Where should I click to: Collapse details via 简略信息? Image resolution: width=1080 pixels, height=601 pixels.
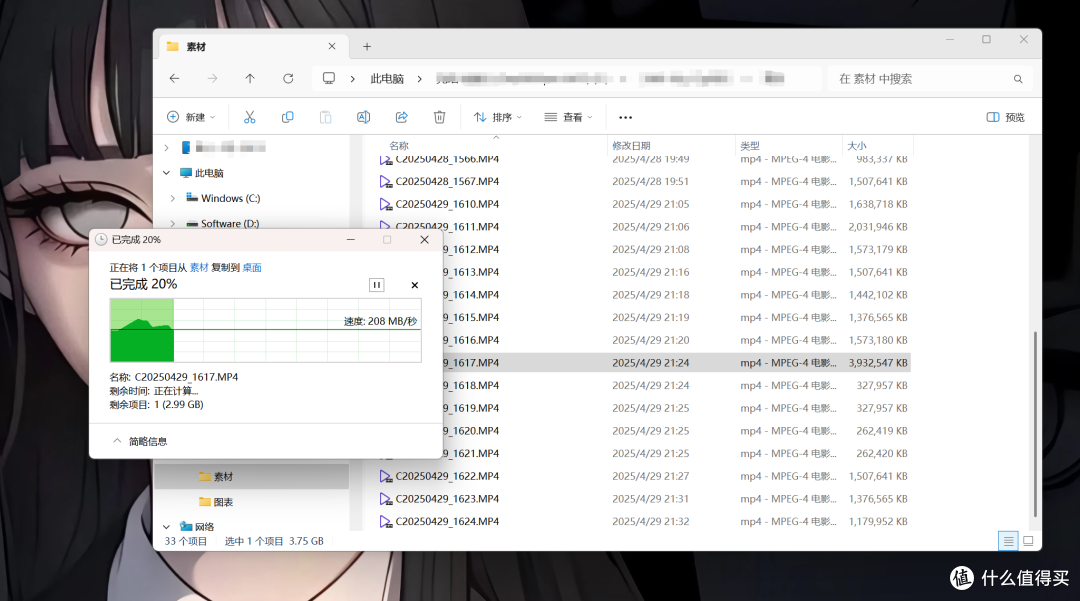[x=139, y=441]
